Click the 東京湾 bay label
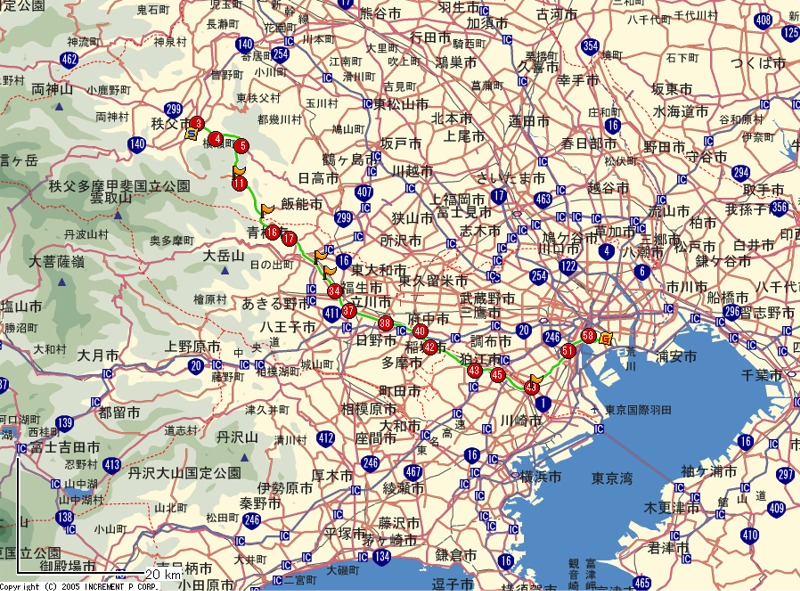Viewport: 800px width, 591px height. (x=612, y=479)
